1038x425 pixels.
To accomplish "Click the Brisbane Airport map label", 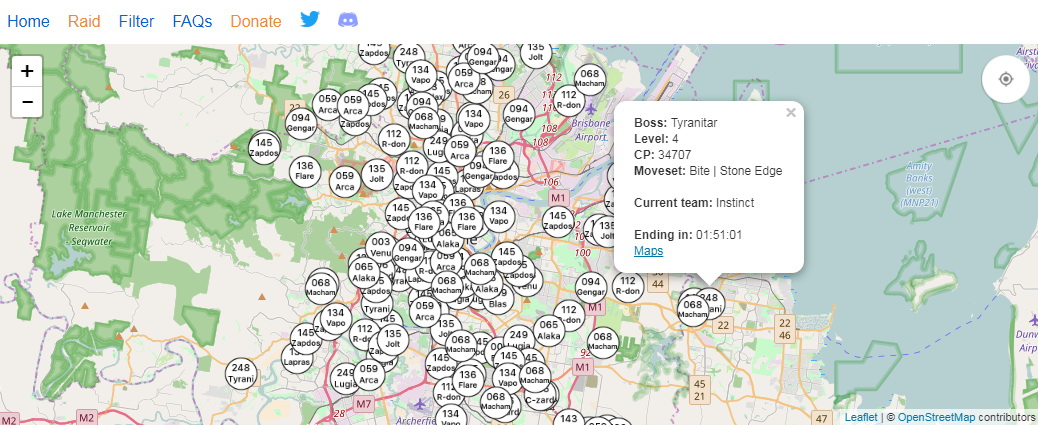I will point(590,130).
